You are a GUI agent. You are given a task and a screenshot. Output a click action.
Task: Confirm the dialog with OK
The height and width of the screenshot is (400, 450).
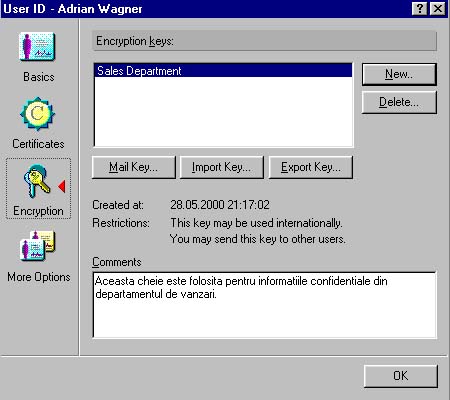click(x=401, y=376)
